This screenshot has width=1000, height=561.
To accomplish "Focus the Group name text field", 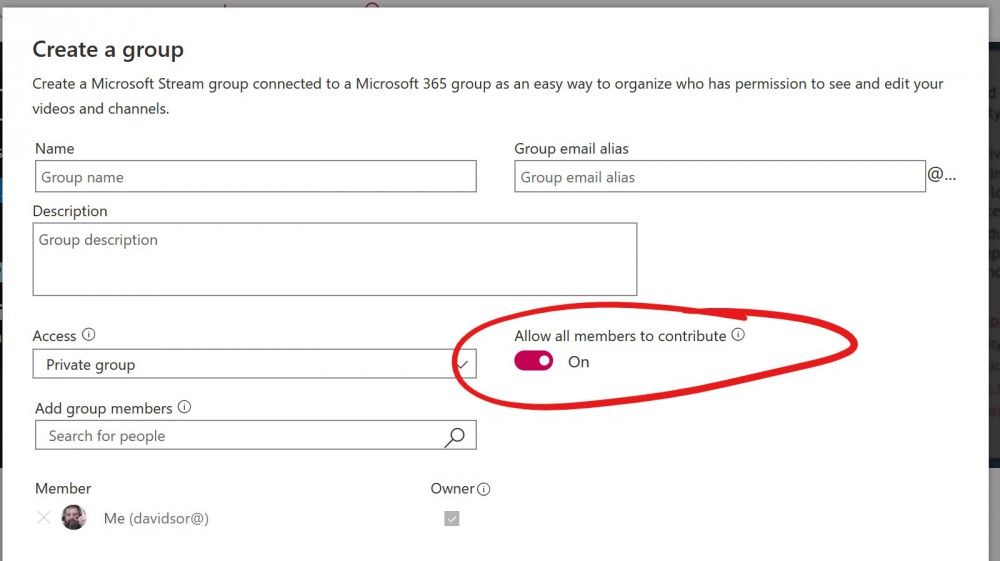I will 256,177.
